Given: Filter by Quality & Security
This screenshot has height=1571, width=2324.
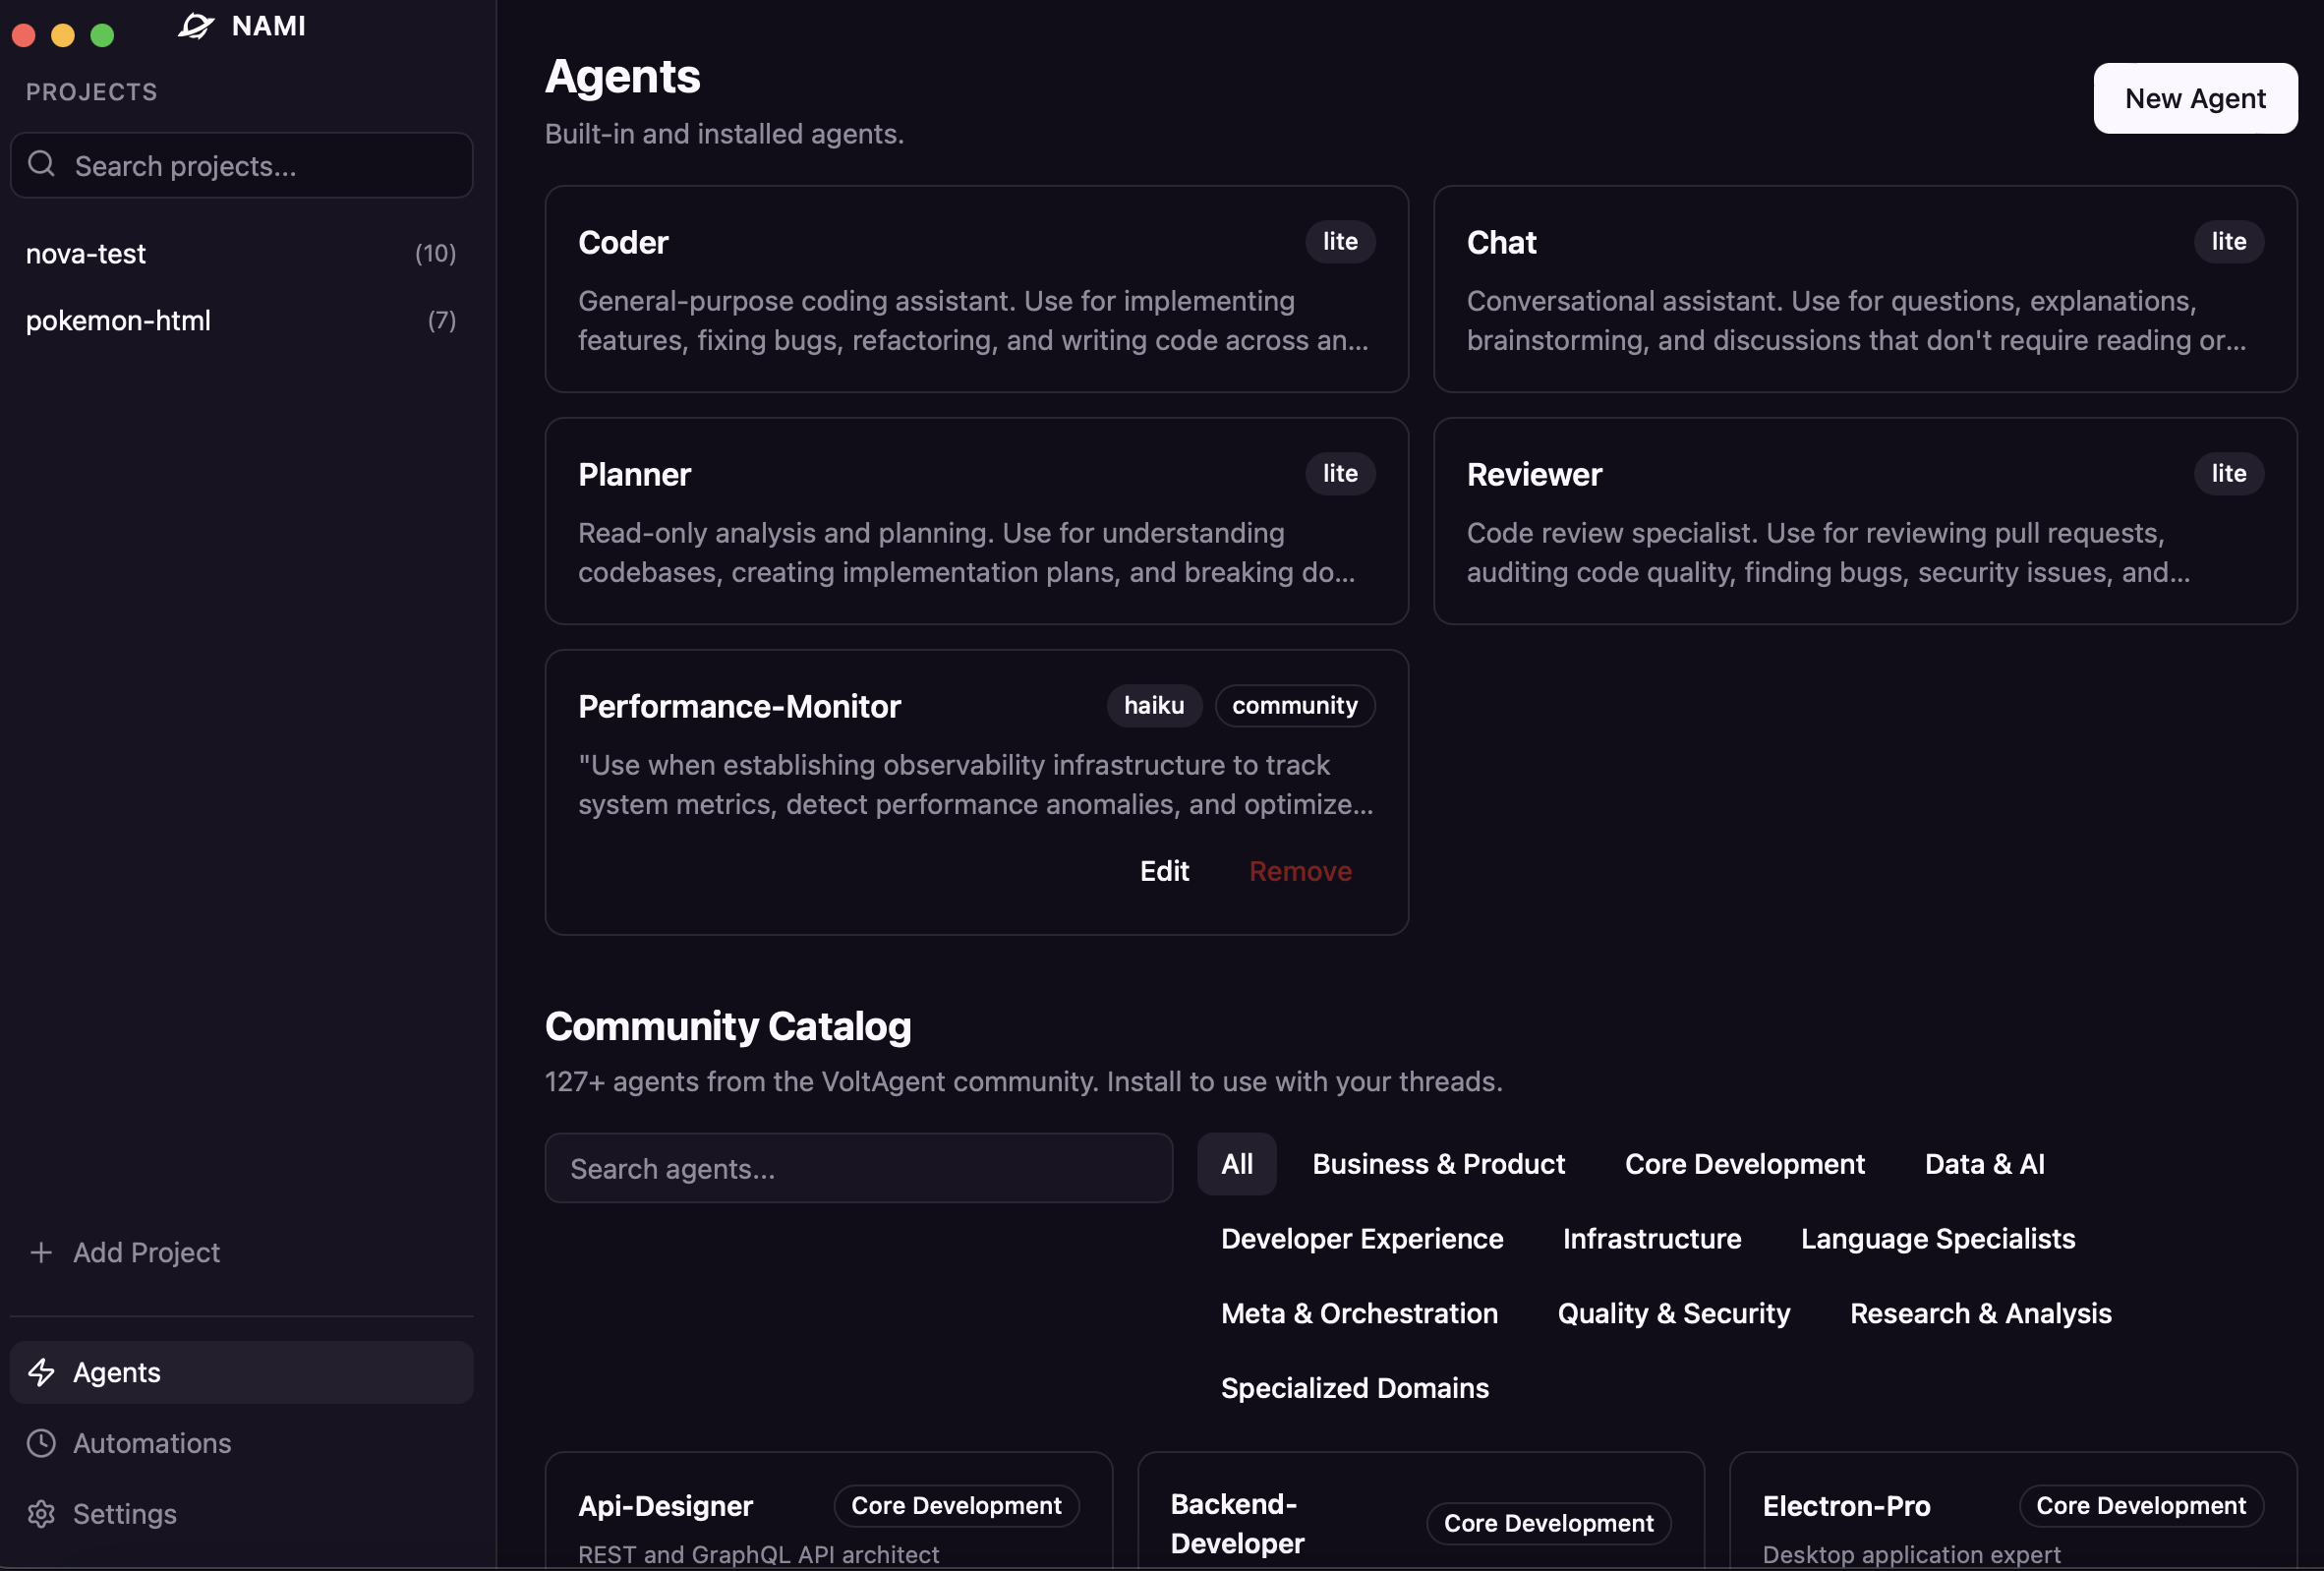Looking at the screenshot, I should coord(1673,1313).
